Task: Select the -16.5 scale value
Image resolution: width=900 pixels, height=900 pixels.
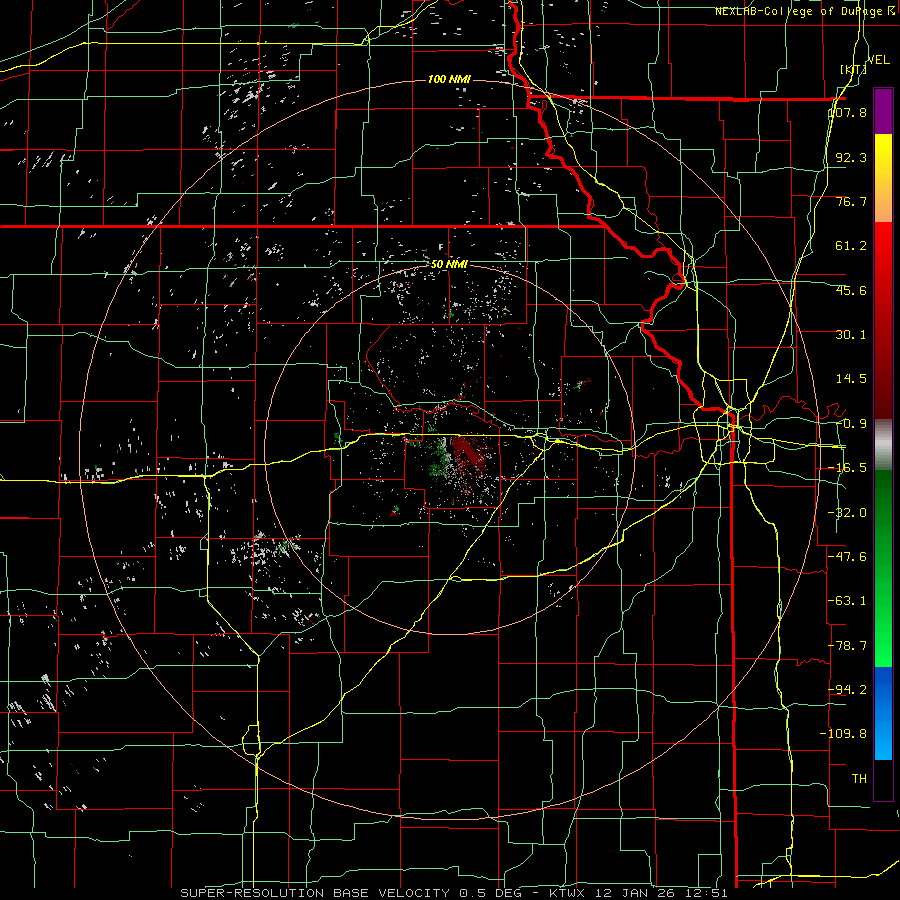Action: tap(848, 468)
